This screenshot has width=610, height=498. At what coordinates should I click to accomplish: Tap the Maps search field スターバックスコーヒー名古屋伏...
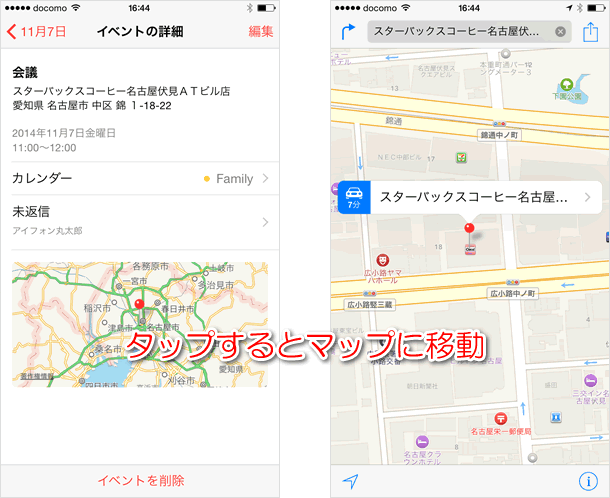(x=469, y=32)
